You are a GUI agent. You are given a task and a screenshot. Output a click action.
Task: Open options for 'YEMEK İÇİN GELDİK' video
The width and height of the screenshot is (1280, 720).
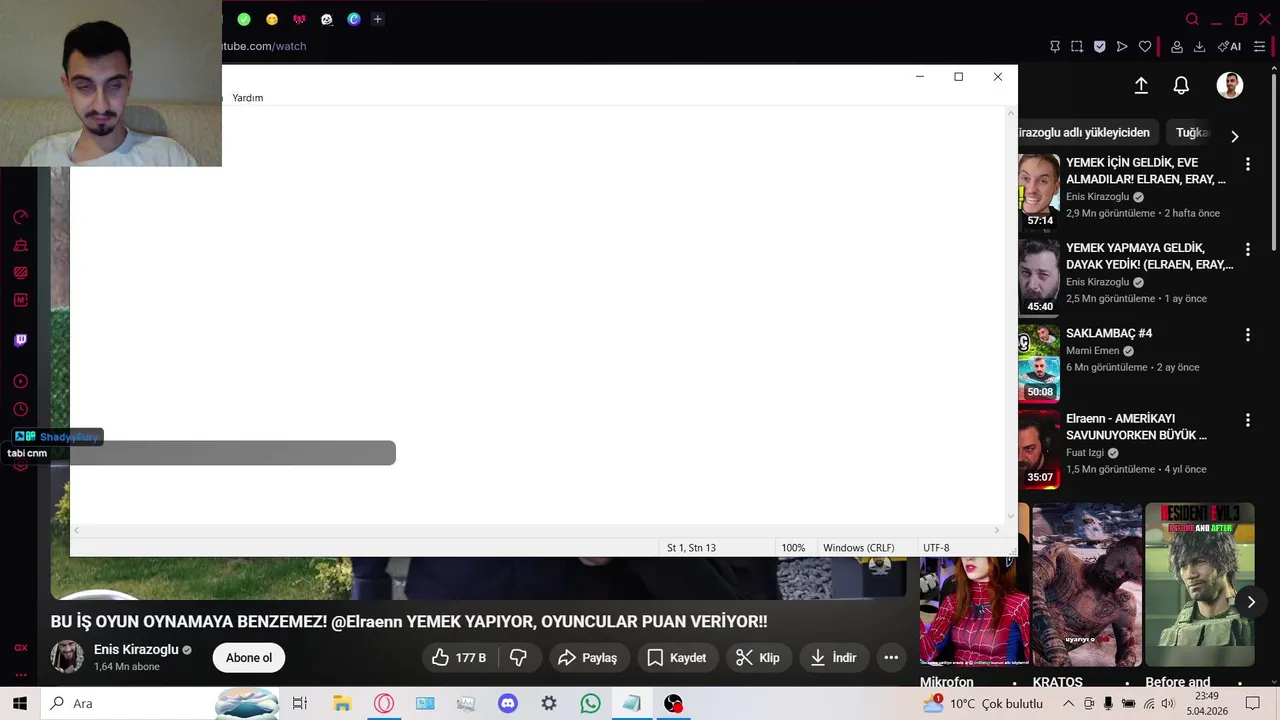click(1247, 164)
